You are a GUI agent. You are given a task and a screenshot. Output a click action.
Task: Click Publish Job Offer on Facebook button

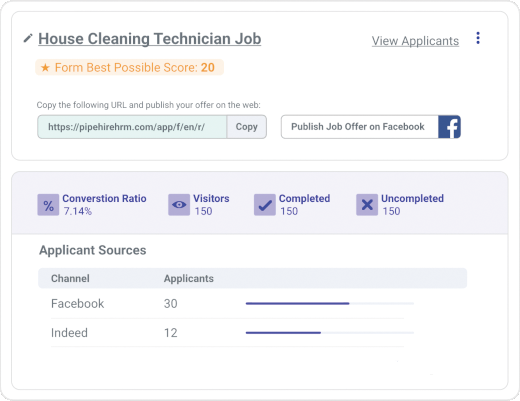(371, 127)
